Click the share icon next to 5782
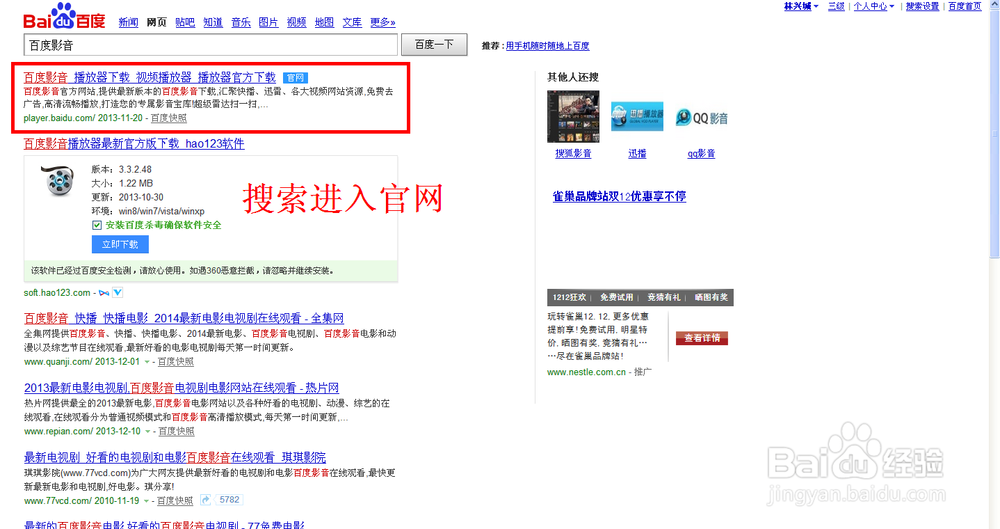 pos(205,500)
